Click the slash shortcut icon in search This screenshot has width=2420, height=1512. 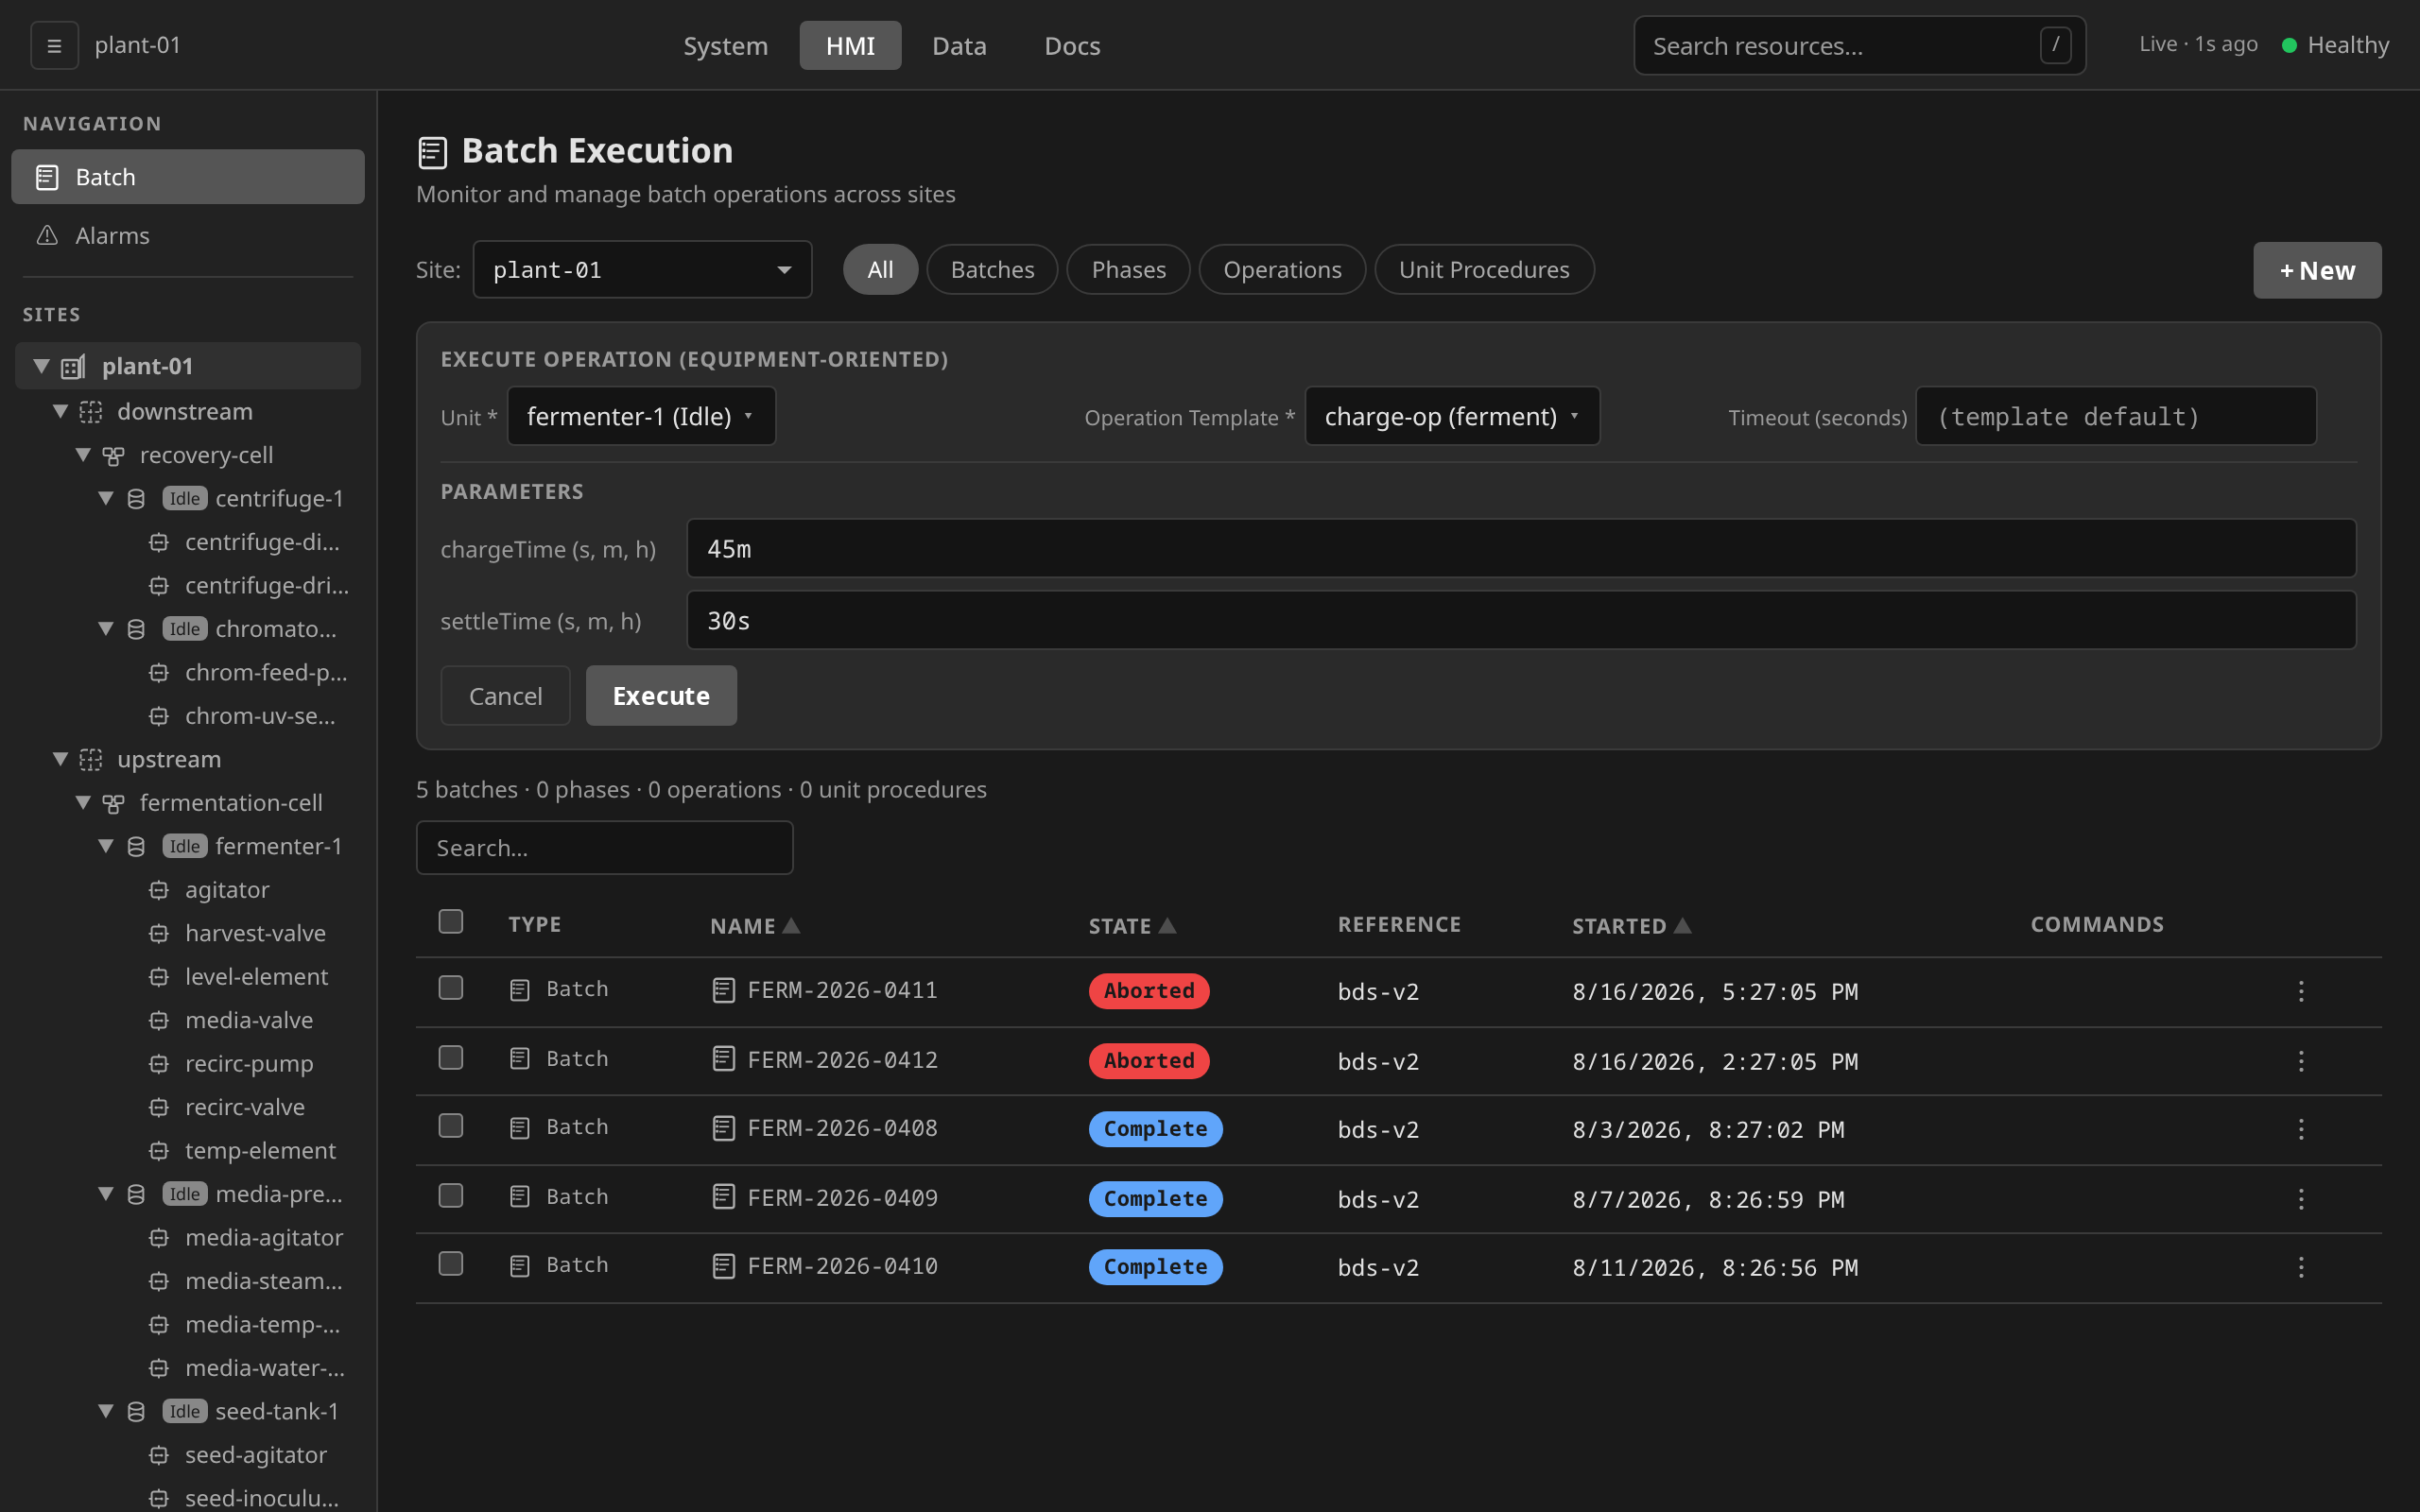click(x=2055, y=45)
